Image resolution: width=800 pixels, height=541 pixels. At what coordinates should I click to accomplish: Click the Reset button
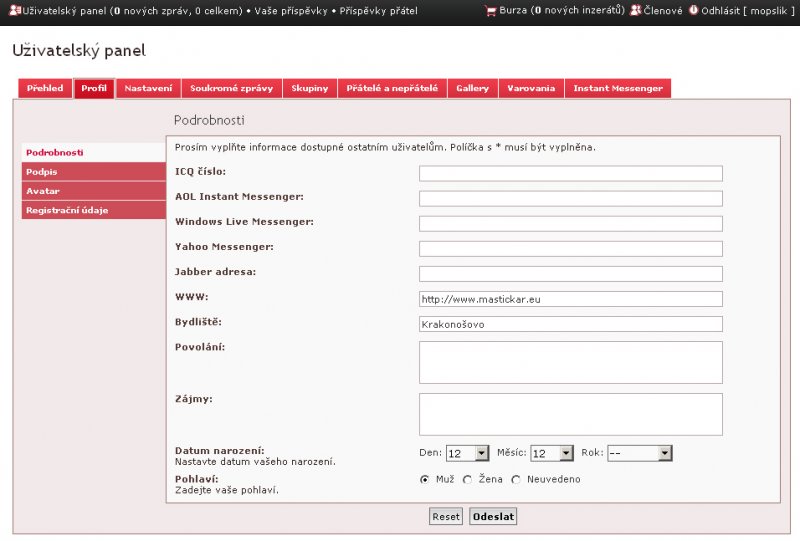pos(446,517)
